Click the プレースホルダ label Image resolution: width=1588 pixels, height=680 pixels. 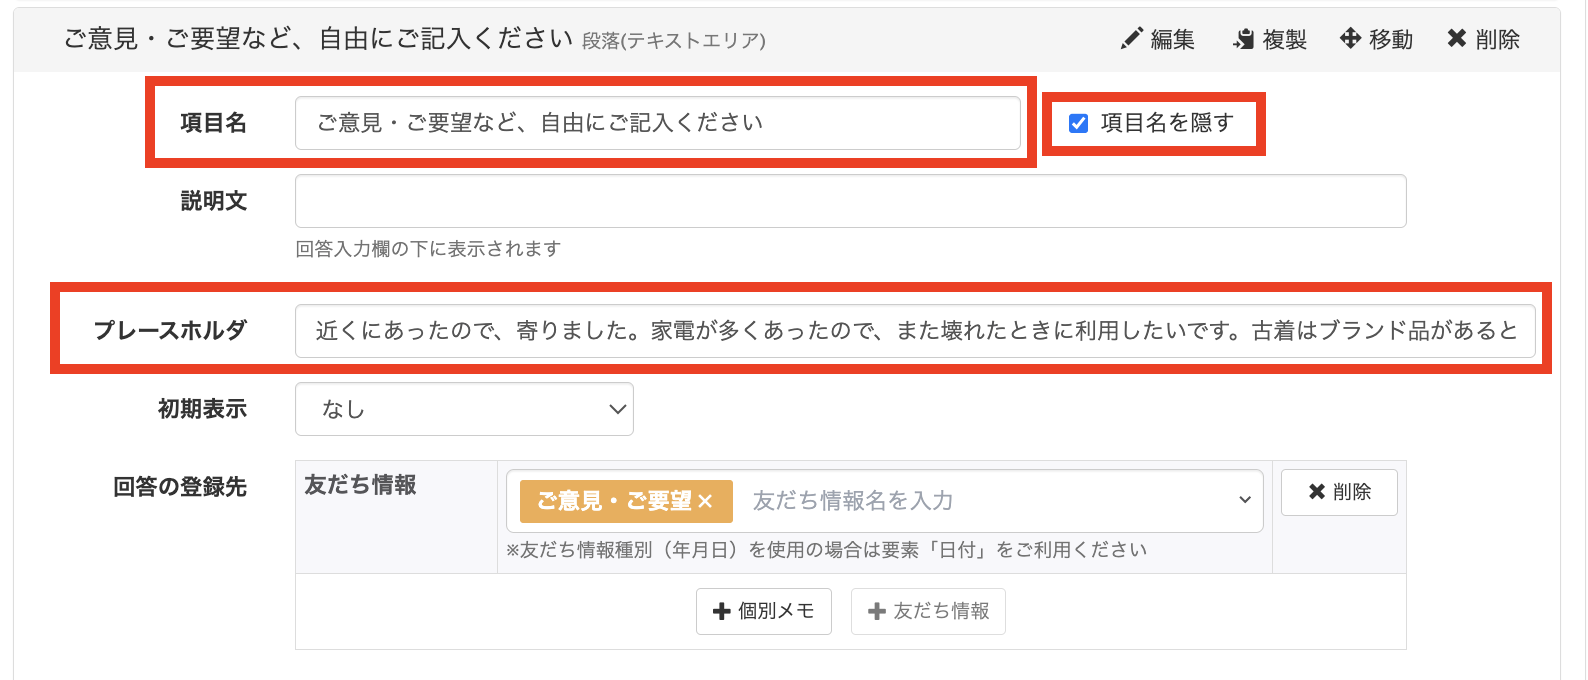[170, 331]
